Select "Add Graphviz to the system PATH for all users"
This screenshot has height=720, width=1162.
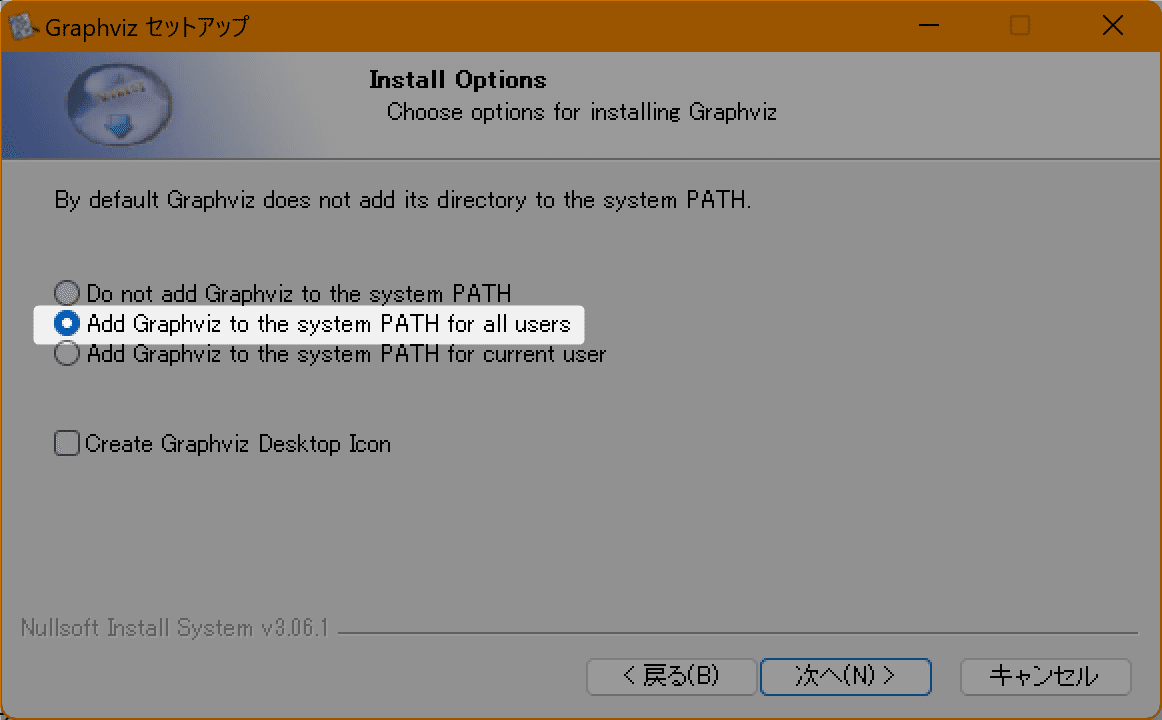click(67, 323)
